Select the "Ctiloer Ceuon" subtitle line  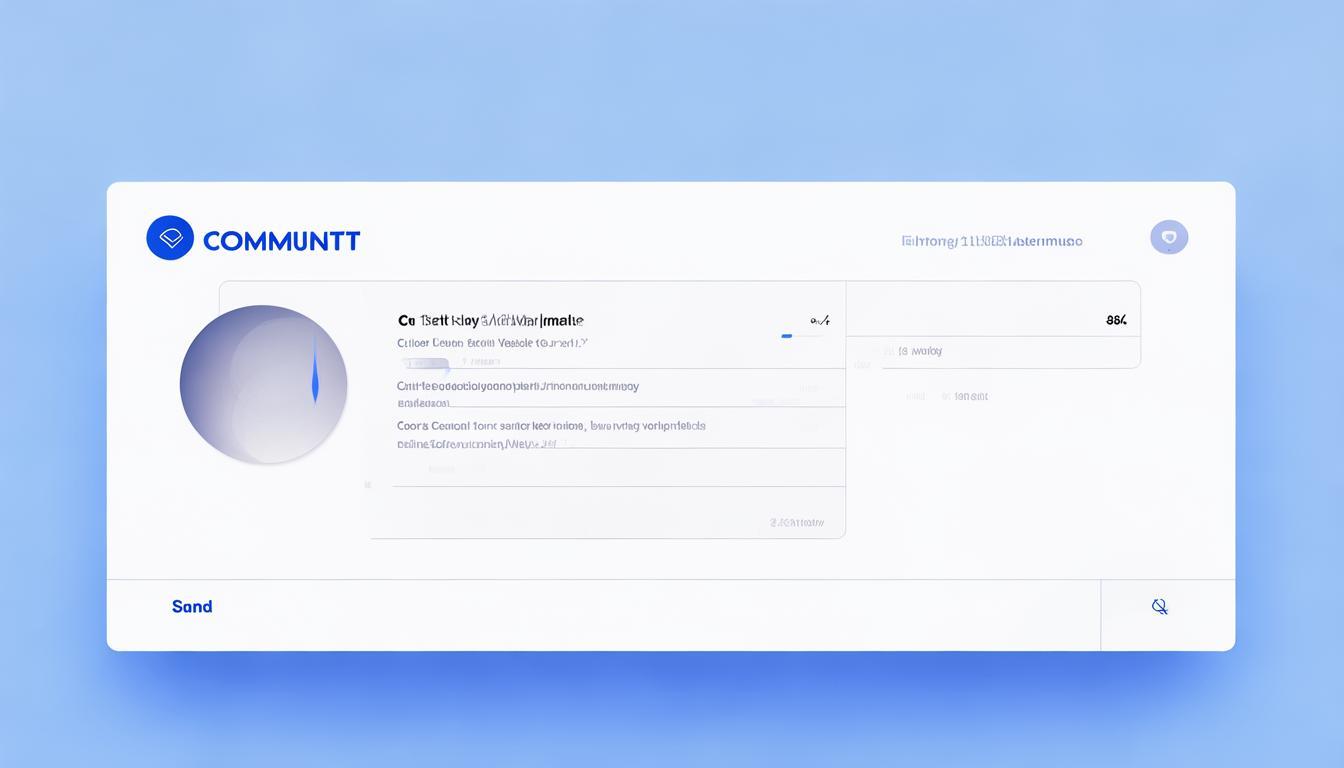pyautogui.click(x=492, y=343)
